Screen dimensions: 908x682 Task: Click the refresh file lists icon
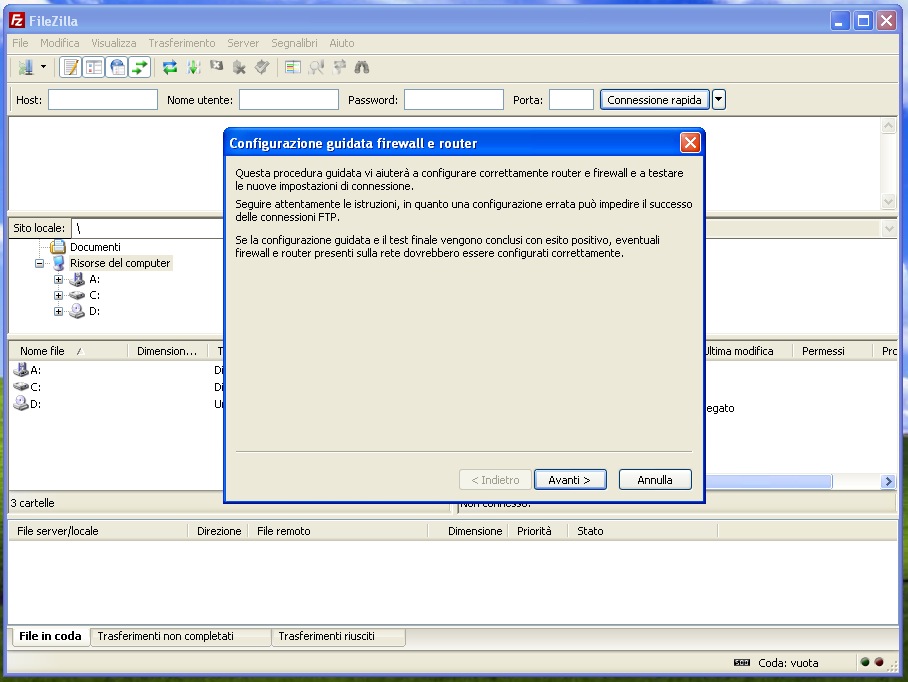tap(170, 67)
